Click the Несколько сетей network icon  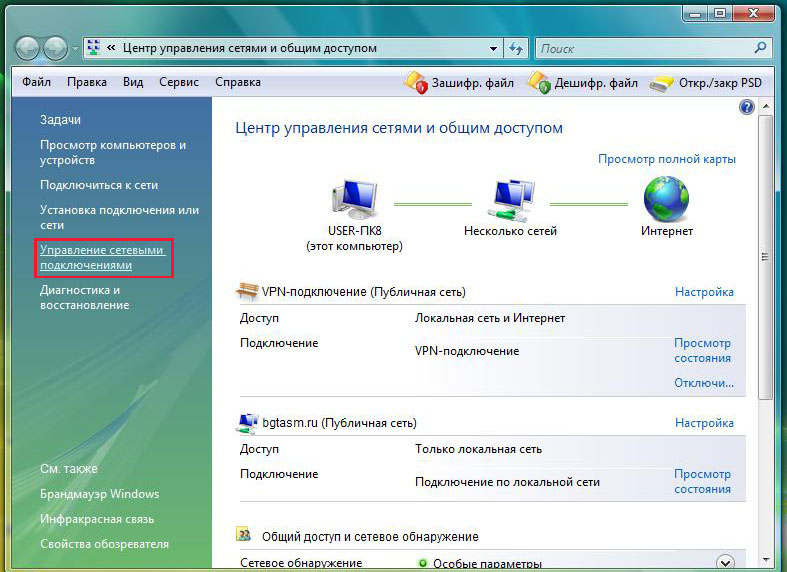(x=512, y=200)
